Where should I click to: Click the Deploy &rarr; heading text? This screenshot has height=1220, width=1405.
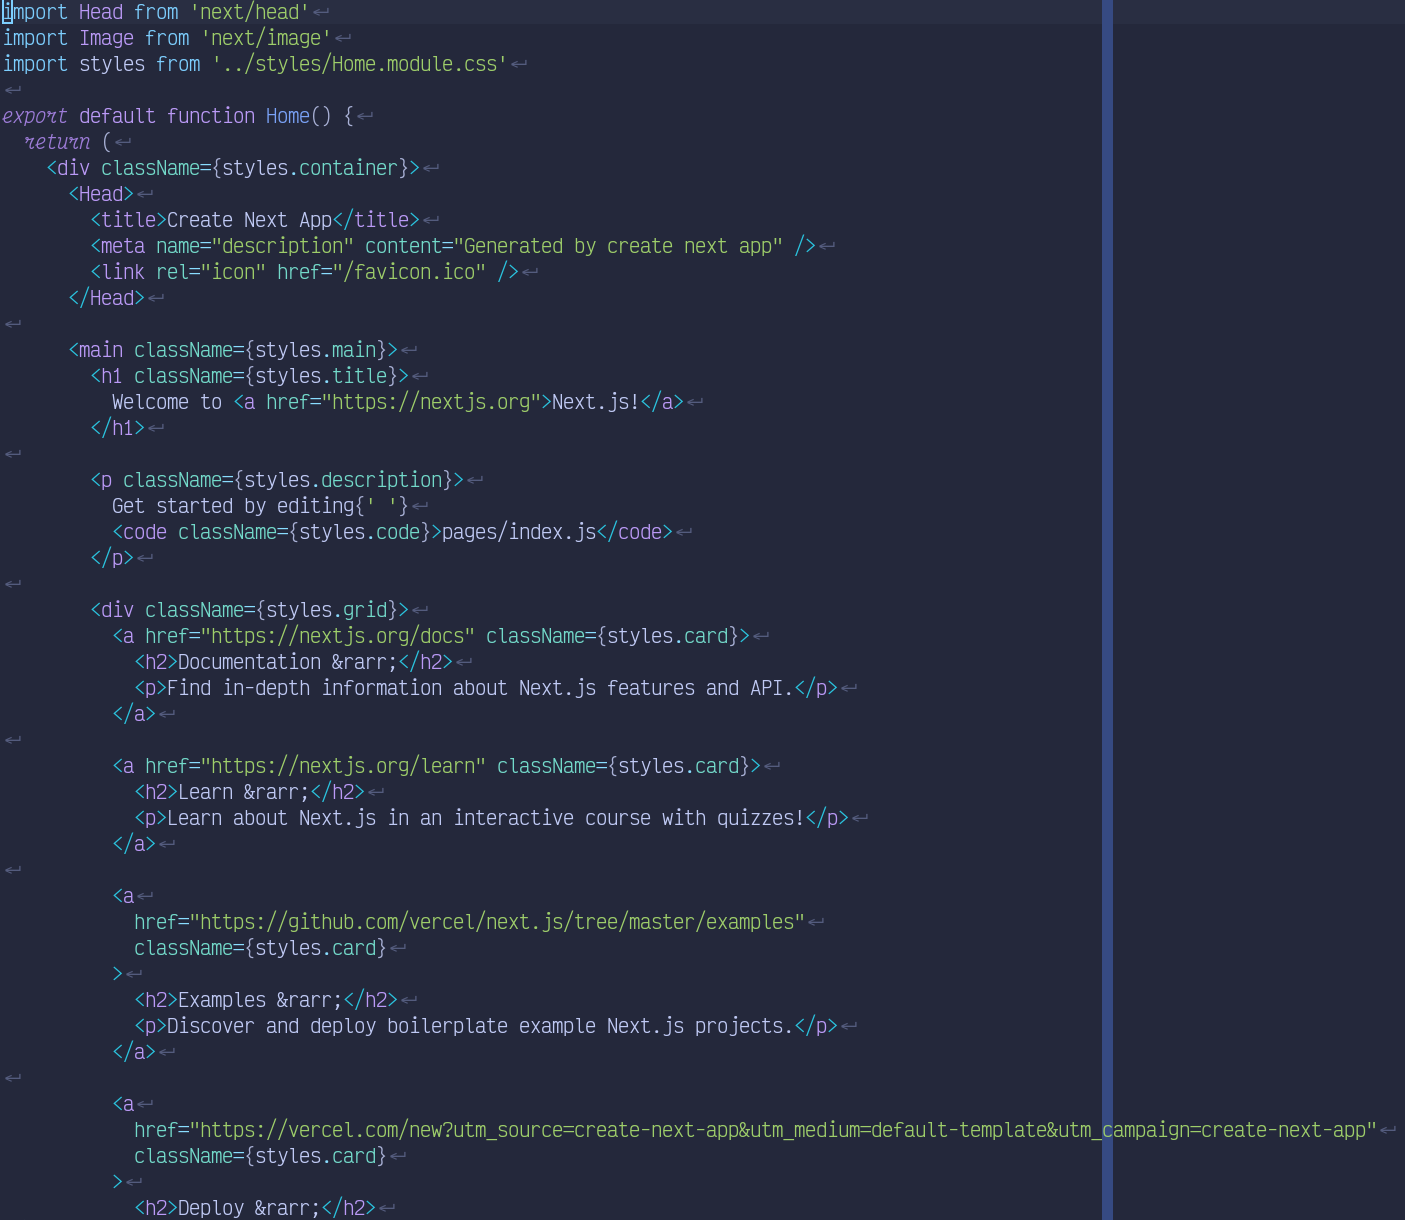pyautogui.click(x=245, y=1208)
